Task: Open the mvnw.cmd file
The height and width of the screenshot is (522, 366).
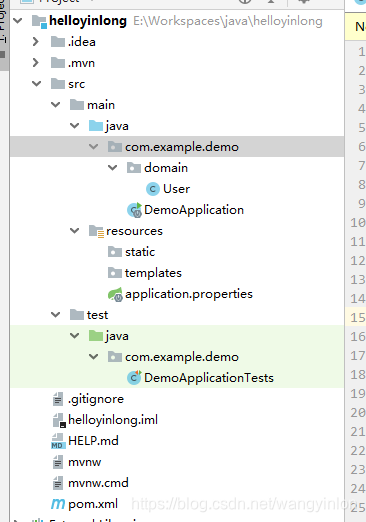Action: coord(98,483)
